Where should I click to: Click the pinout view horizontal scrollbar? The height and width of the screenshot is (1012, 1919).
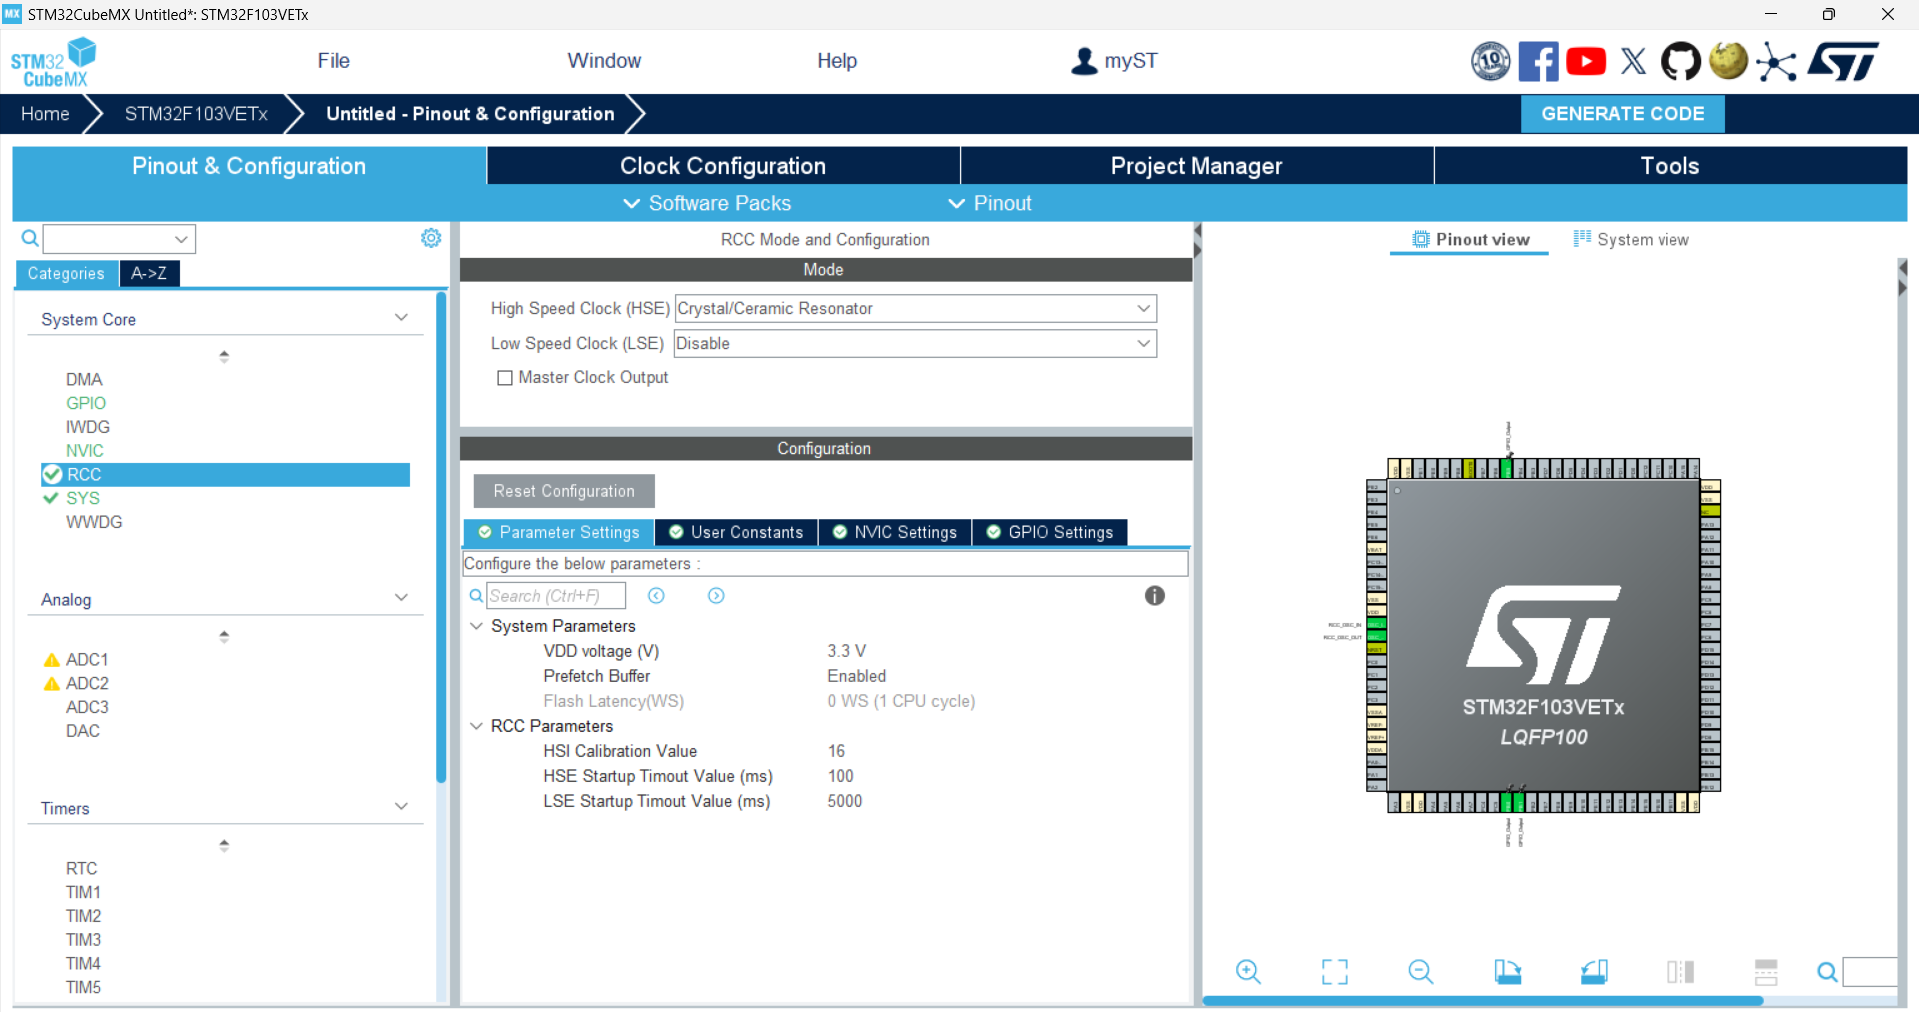(x=1482, y=1000)
